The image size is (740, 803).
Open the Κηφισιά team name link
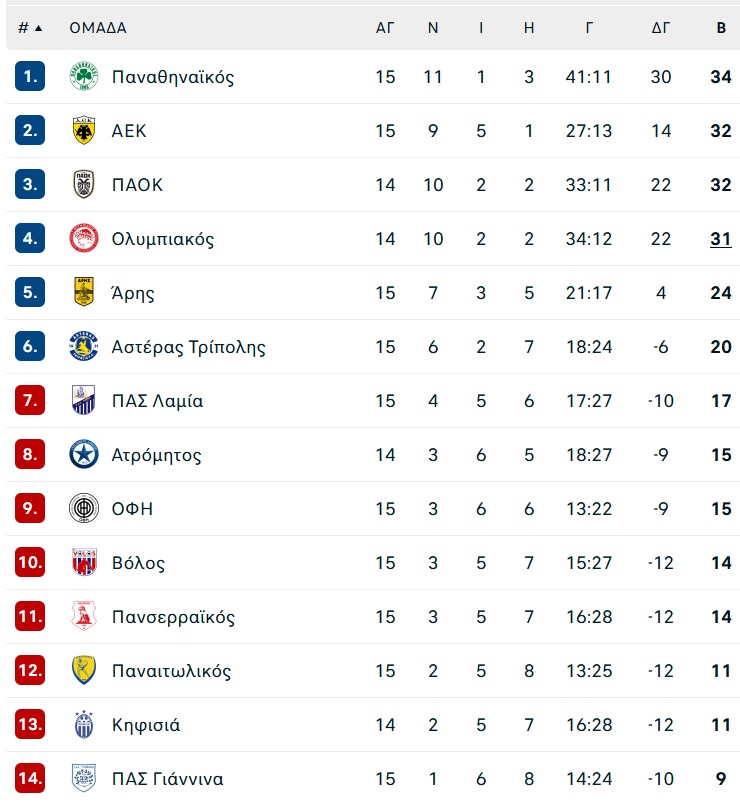point(146,725)
